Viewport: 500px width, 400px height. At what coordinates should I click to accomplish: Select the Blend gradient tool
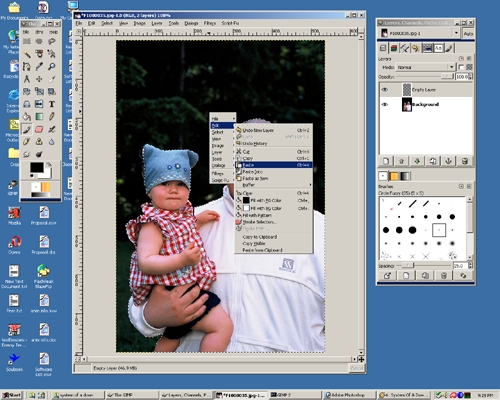(39, 117)
